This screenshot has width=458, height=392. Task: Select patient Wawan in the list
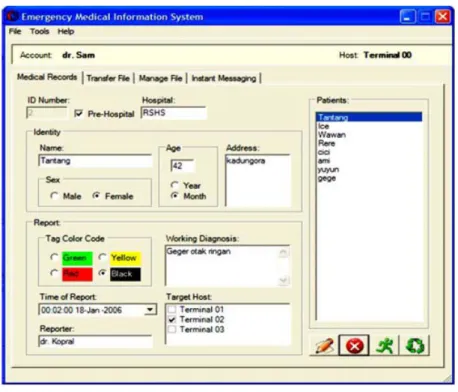pyautogui.click(x=369, y=135)
